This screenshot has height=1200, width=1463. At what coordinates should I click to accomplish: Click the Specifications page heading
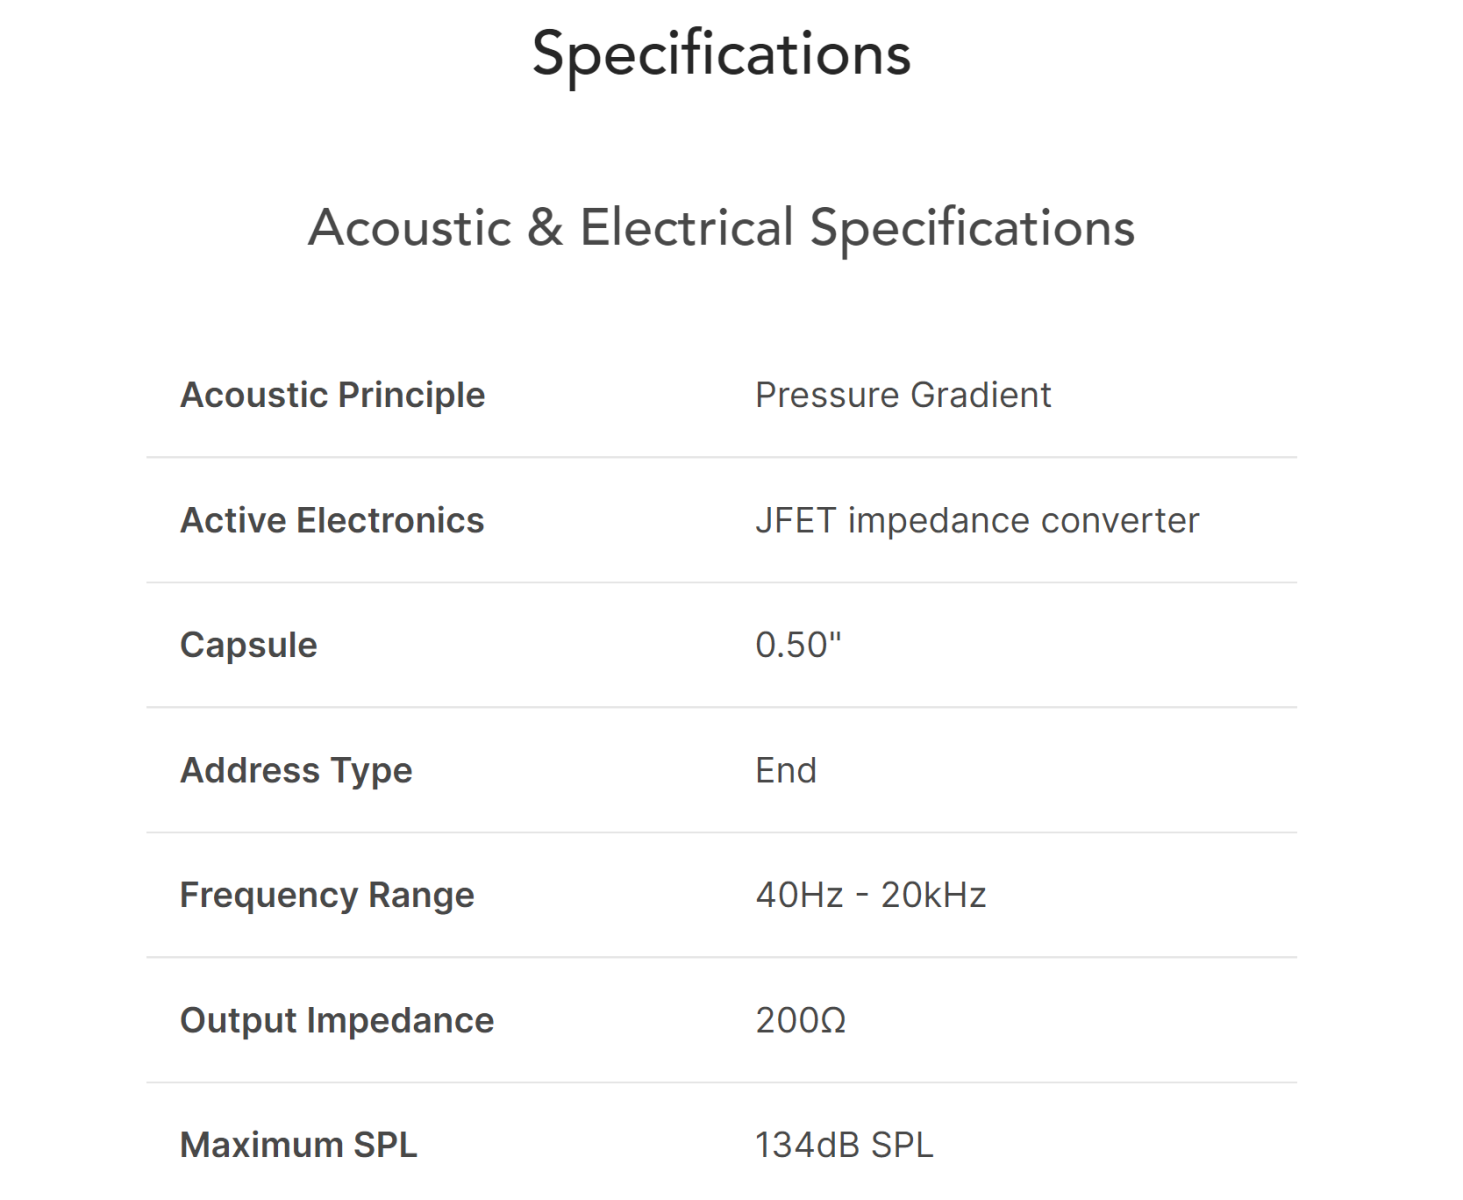click(721, 54)
